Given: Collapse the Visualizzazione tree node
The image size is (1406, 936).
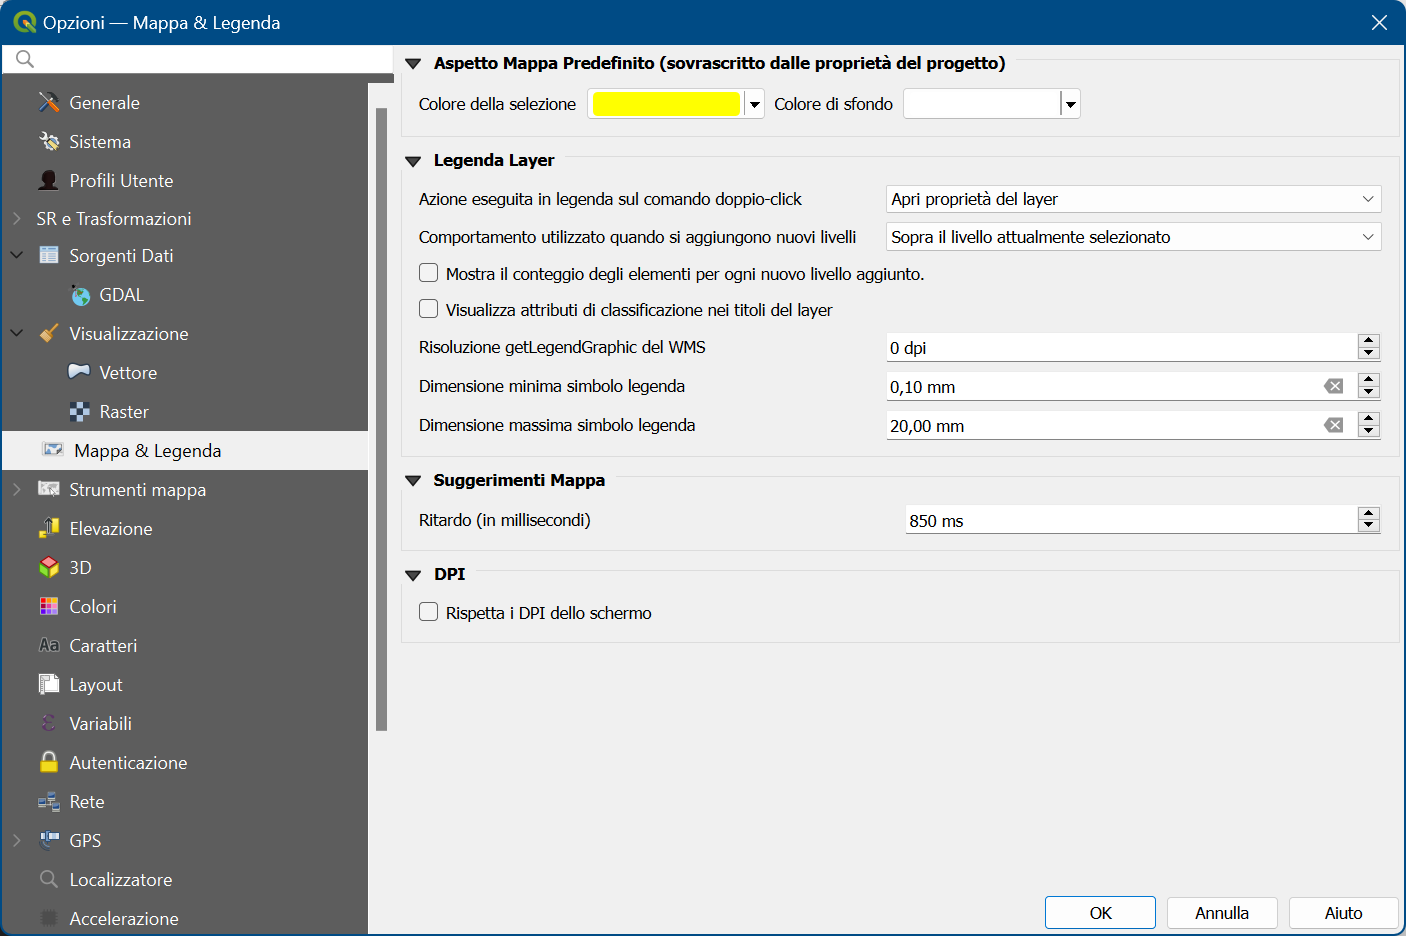Looking at the screenshot, I should 17,333.
